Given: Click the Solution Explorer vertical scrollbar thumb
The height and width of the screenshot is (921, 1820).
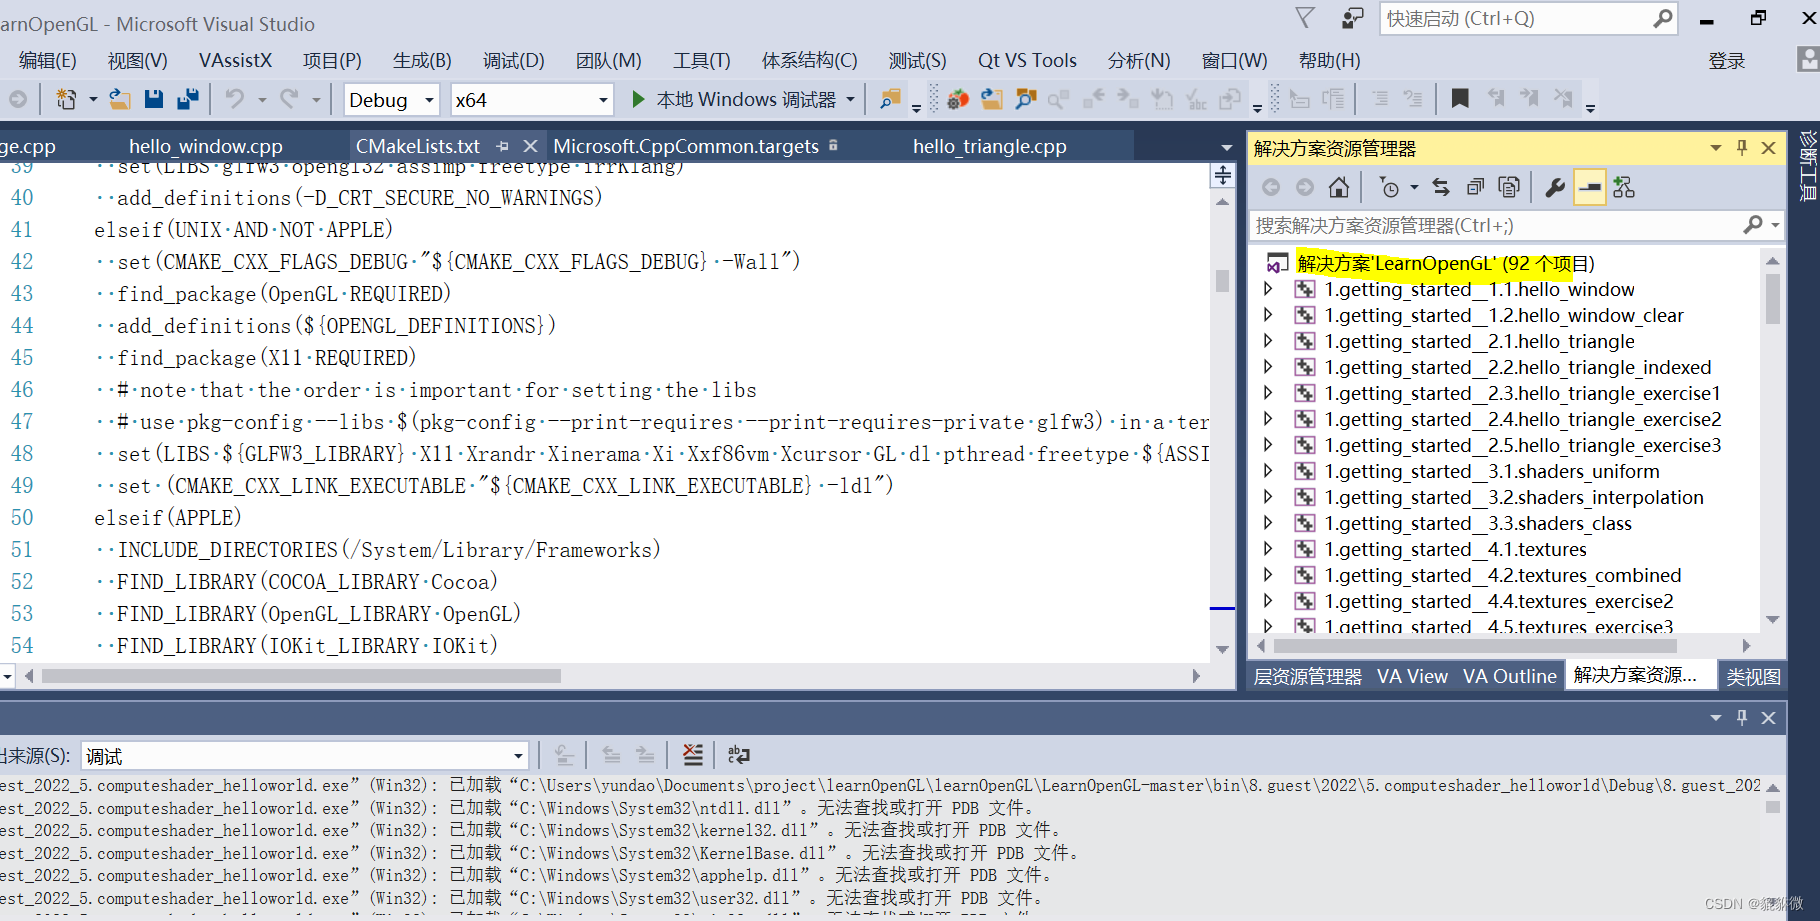Looking at the screenshot, I should [1772, 299].
